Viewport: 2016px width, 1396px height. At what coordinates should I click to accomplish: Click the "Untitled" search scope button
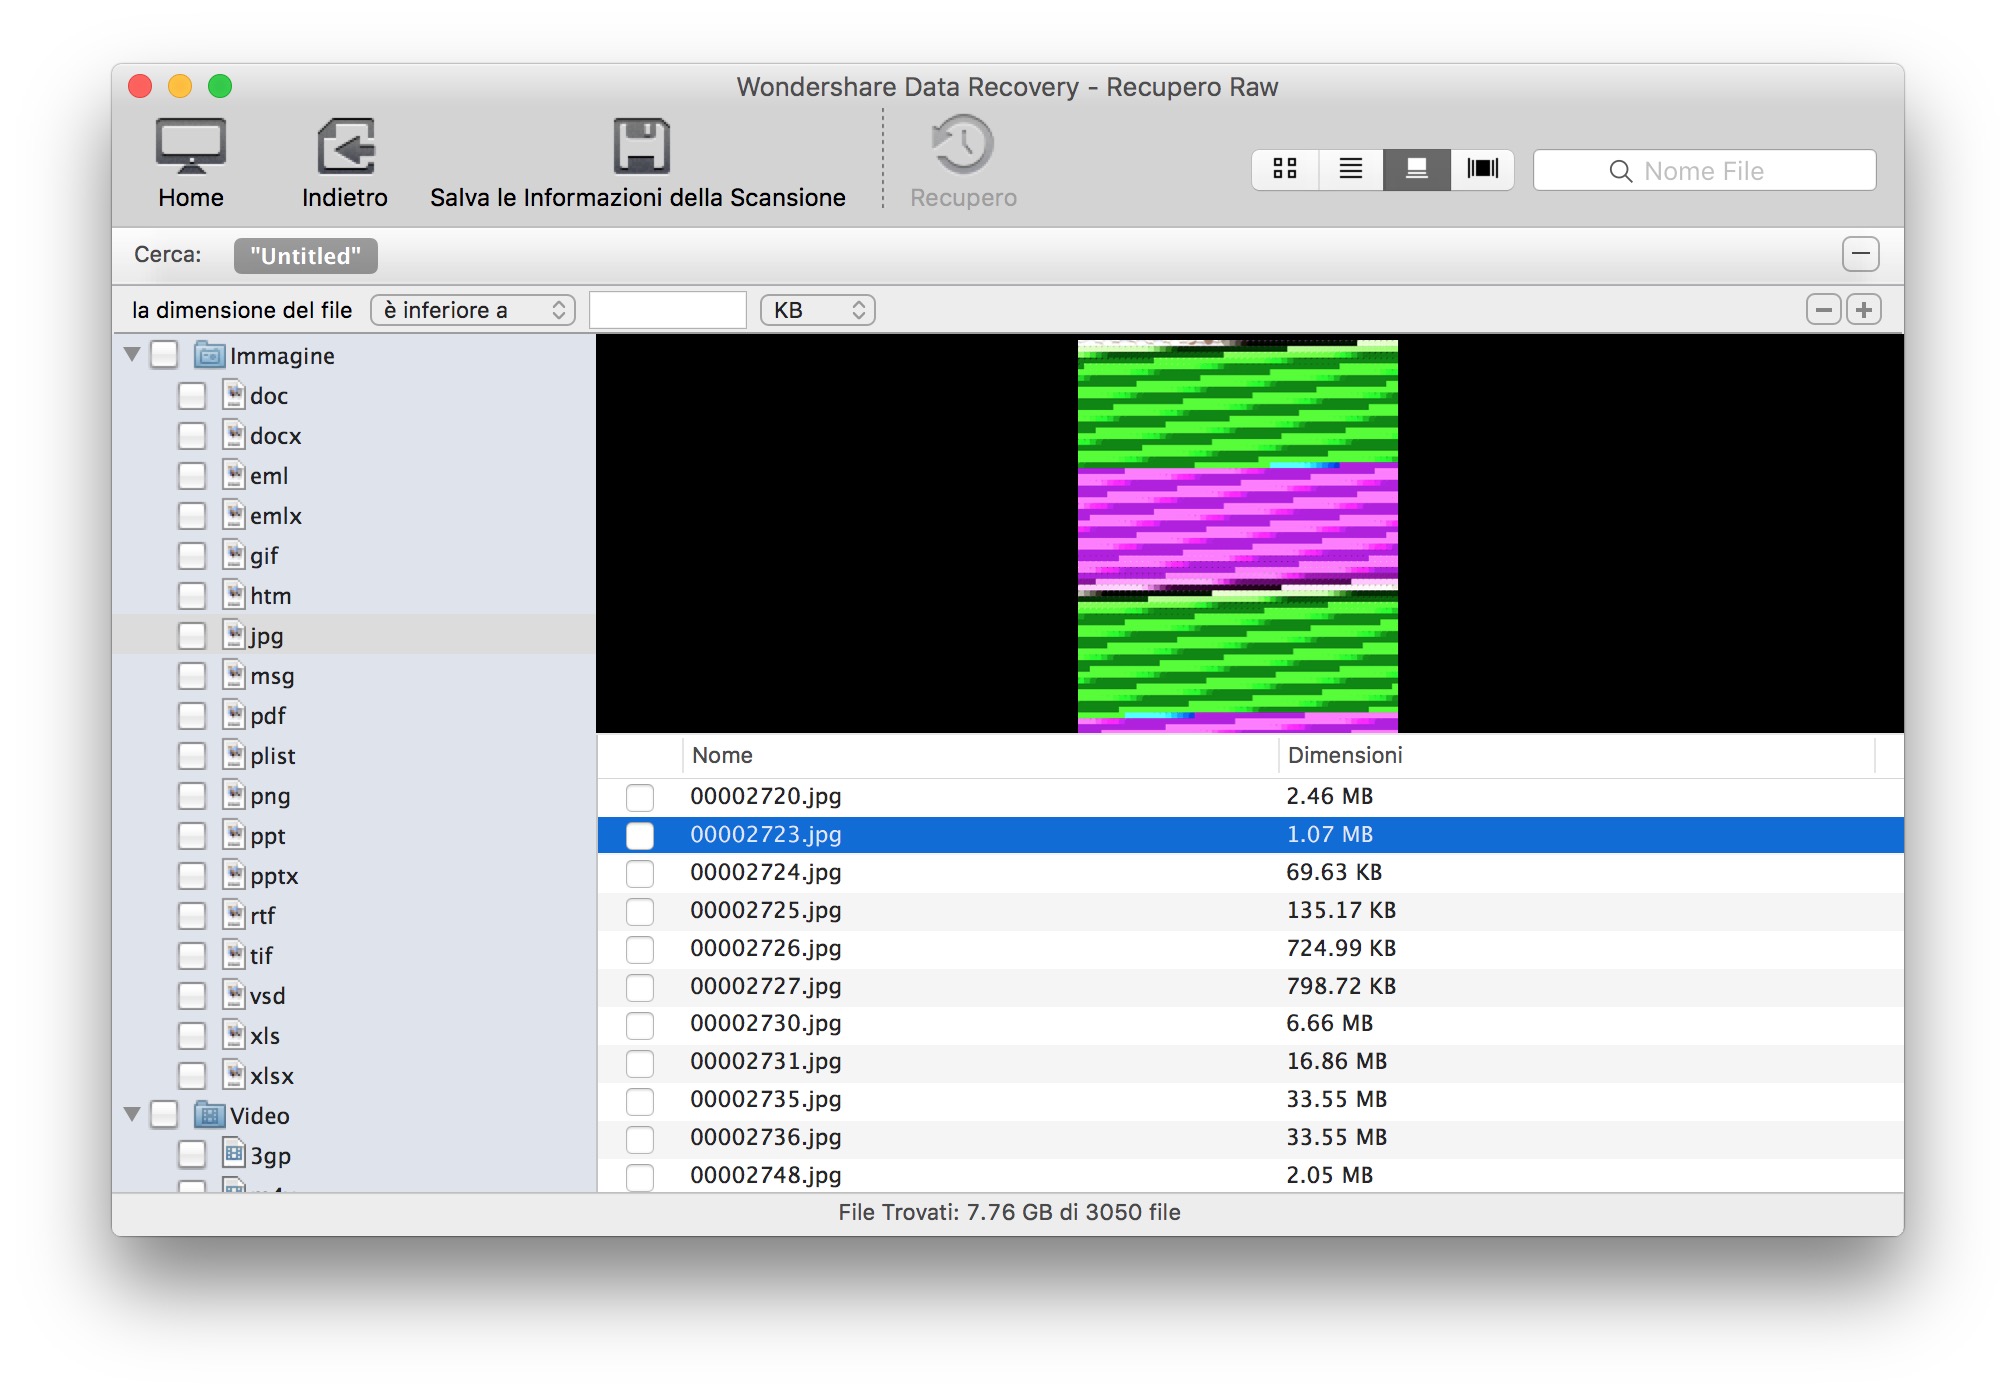305,256
